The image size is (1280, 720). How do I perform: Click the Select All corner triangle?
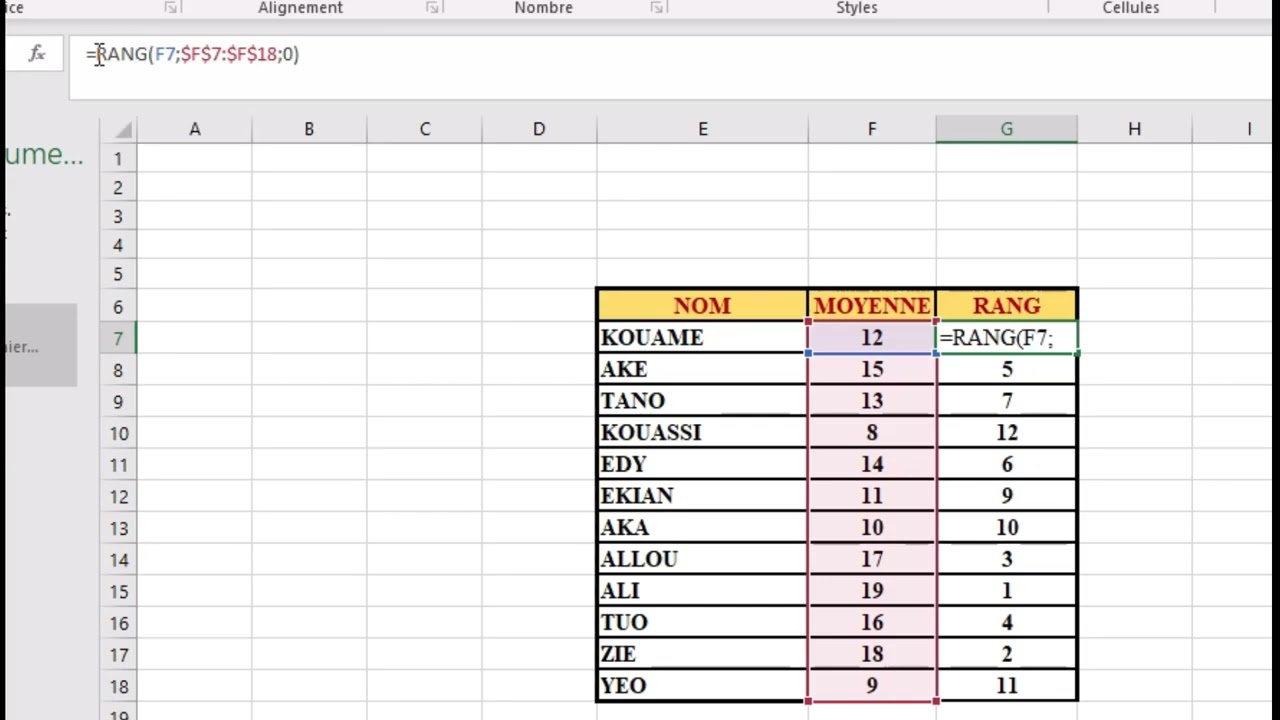pos(123,129)
